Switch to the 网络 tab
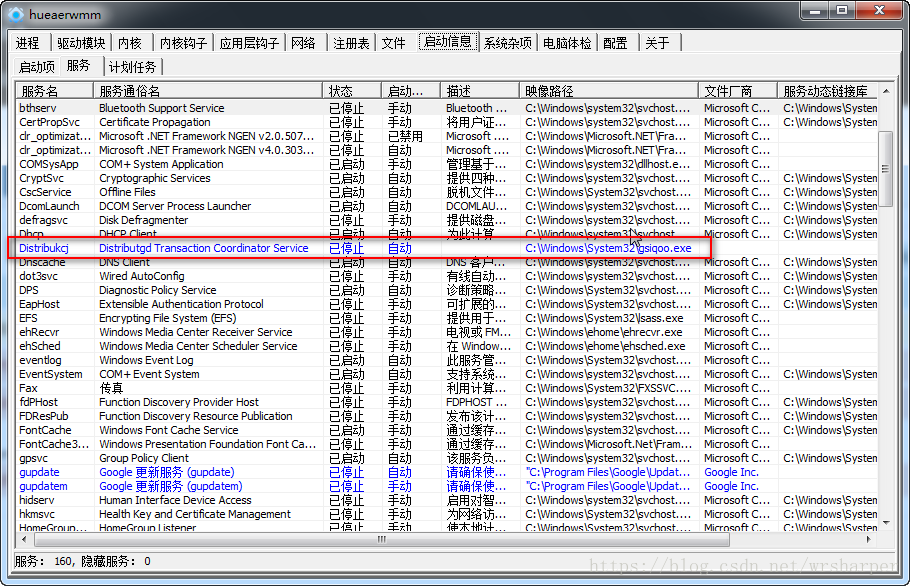Viewport: 910px width, 586px height. [304, 43]
